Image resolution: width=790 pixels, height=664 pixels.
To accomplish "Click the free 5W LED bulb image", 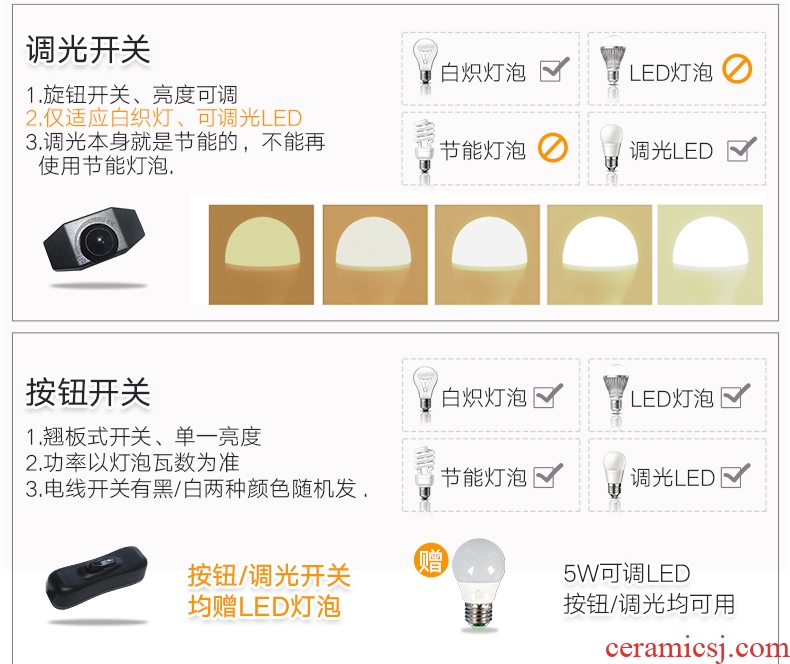I will tap(479, 584).
